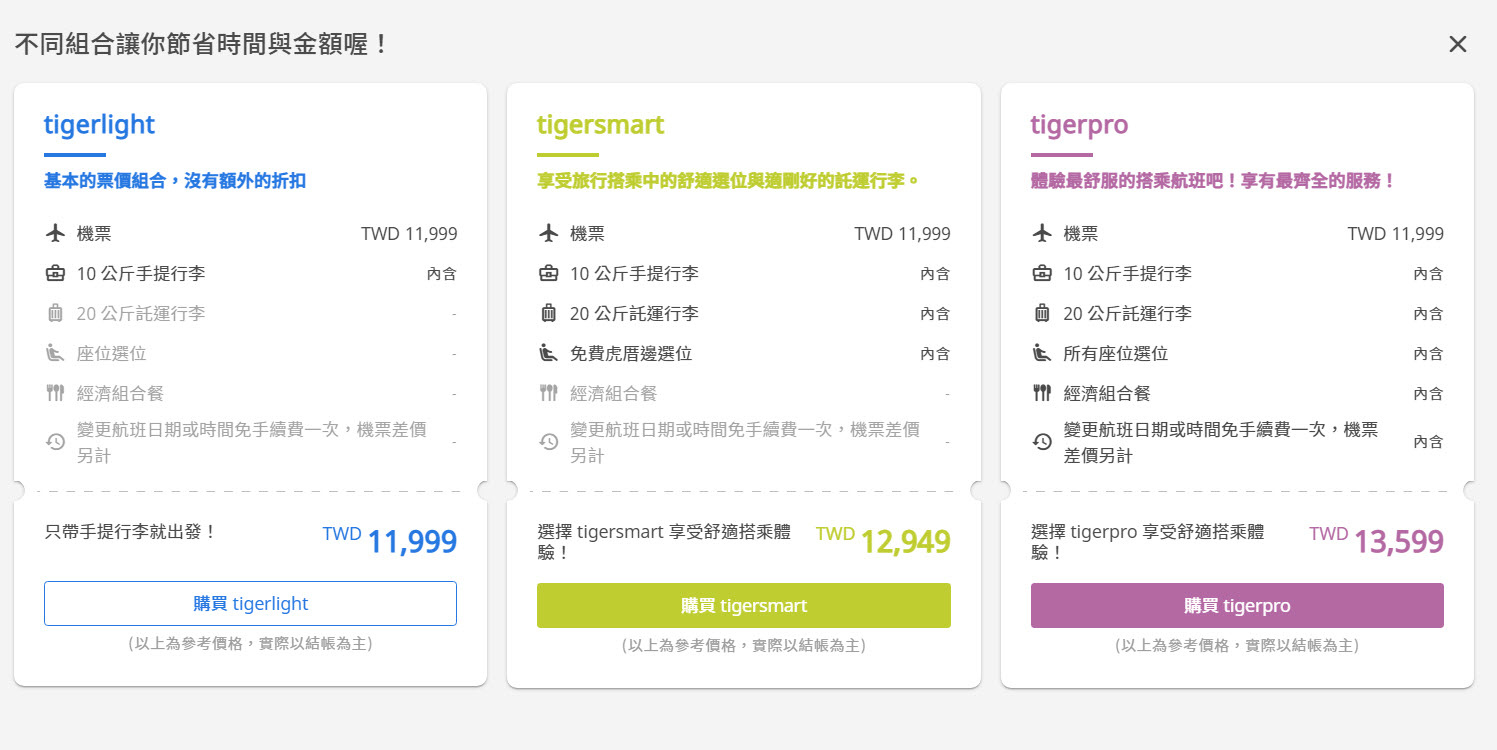
Task: Click the carry-on bag icon in tigersmart card
Action: pos(548,273)
